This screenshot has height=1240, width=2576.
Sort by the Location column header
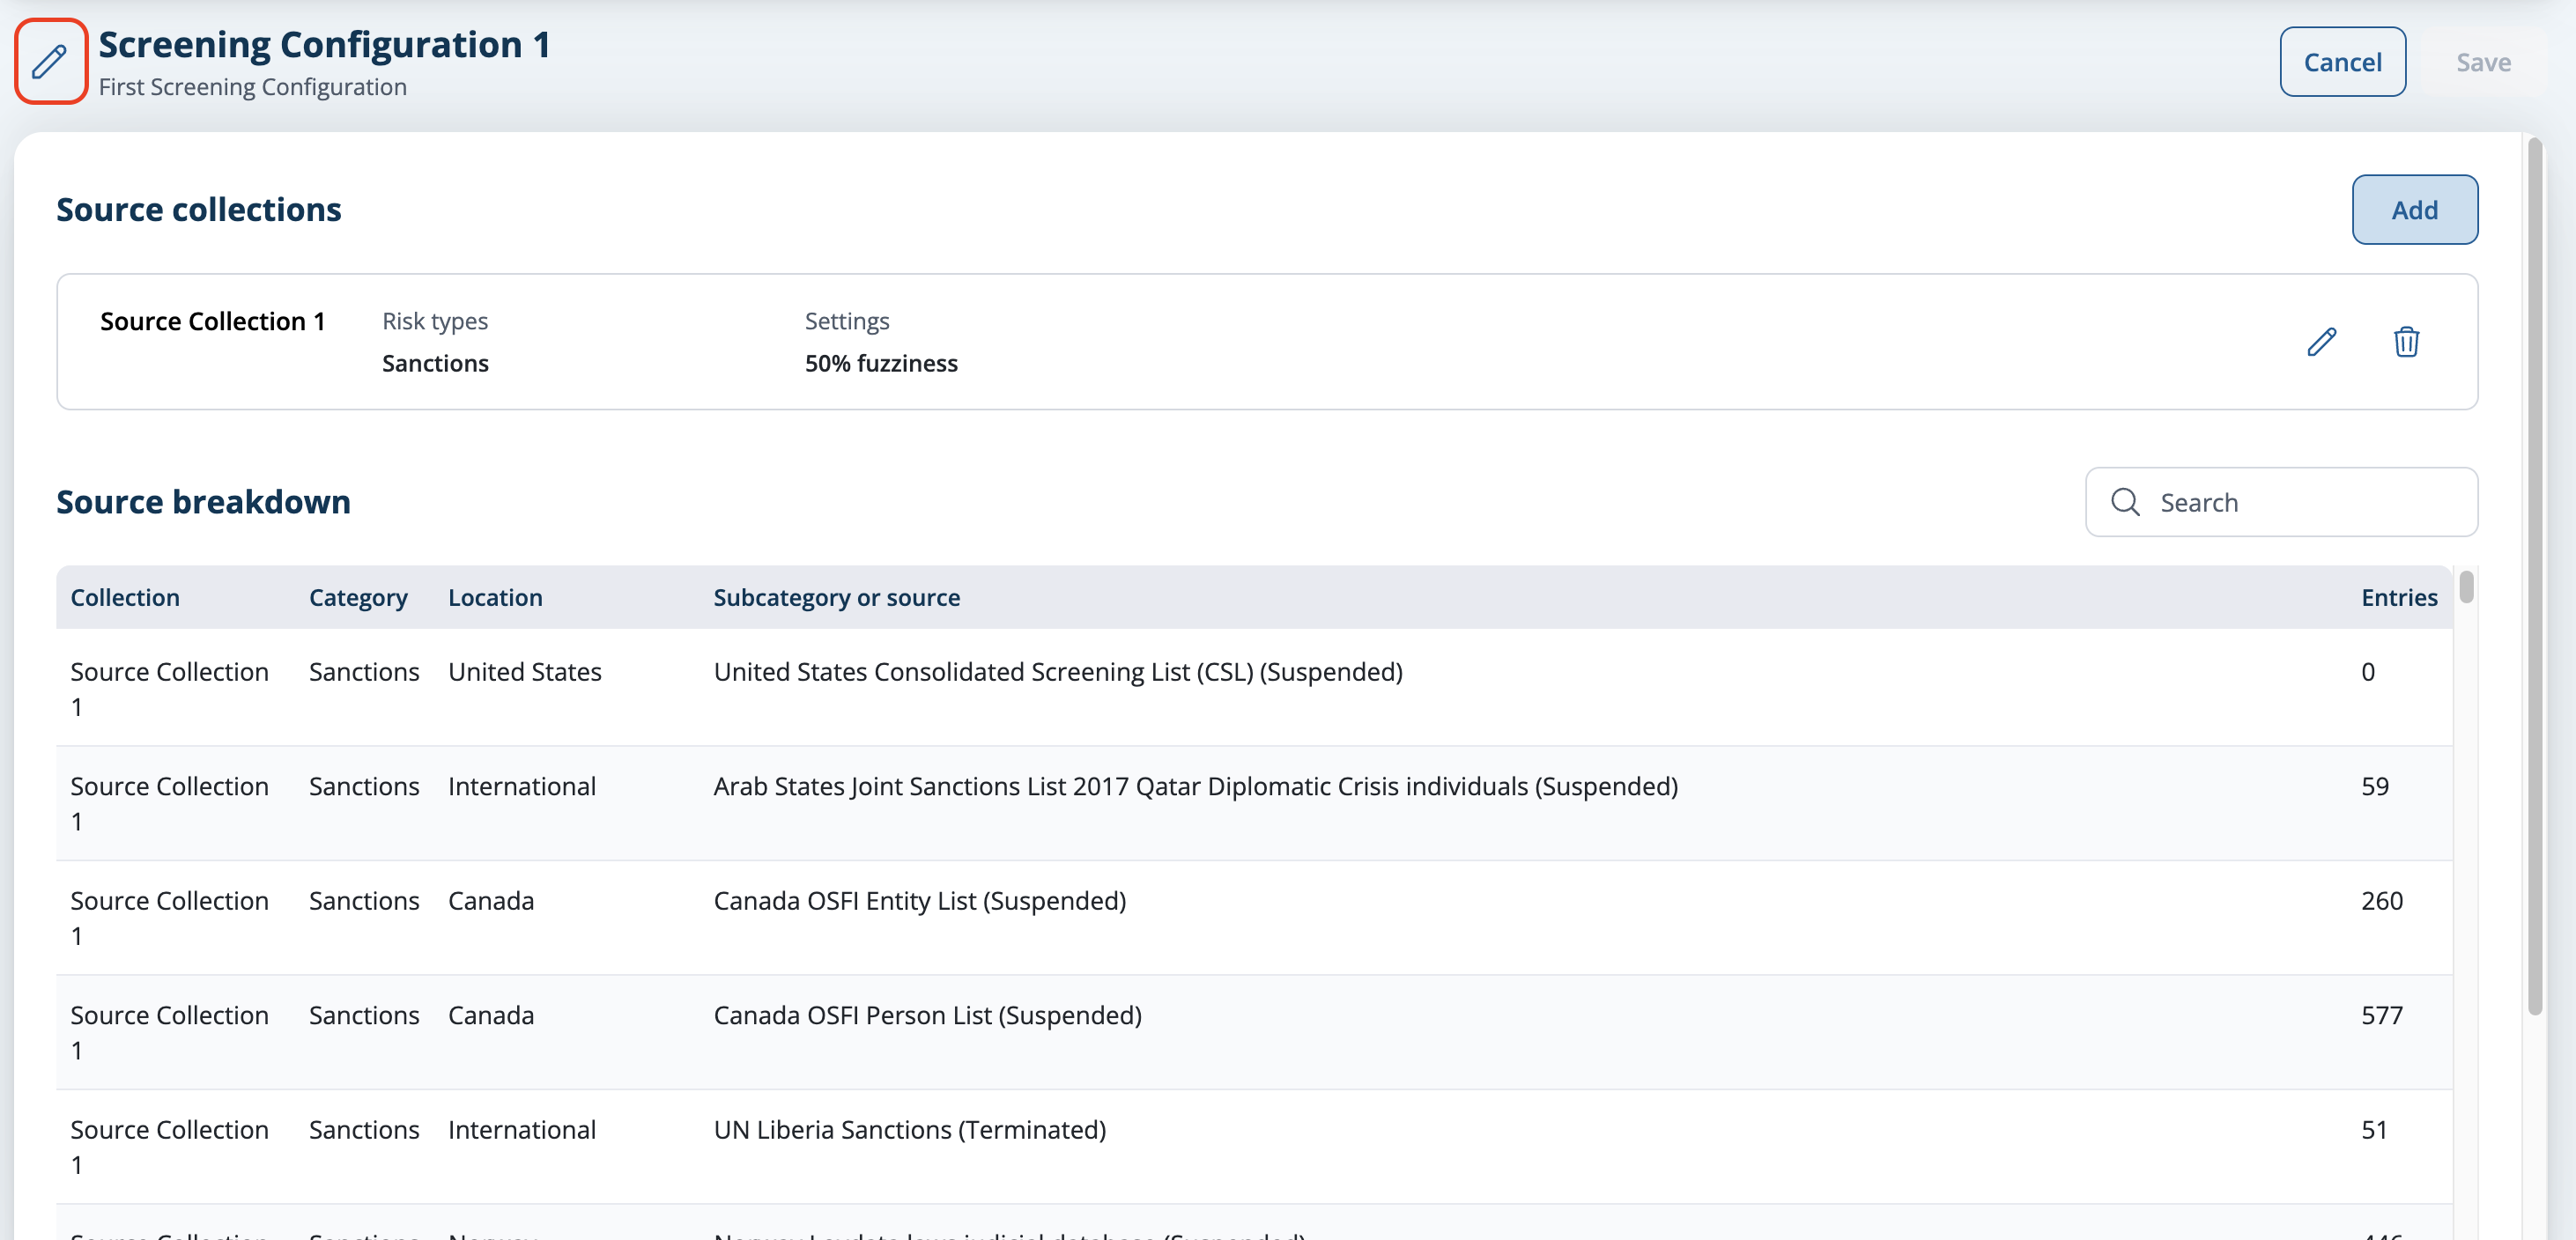495,597
